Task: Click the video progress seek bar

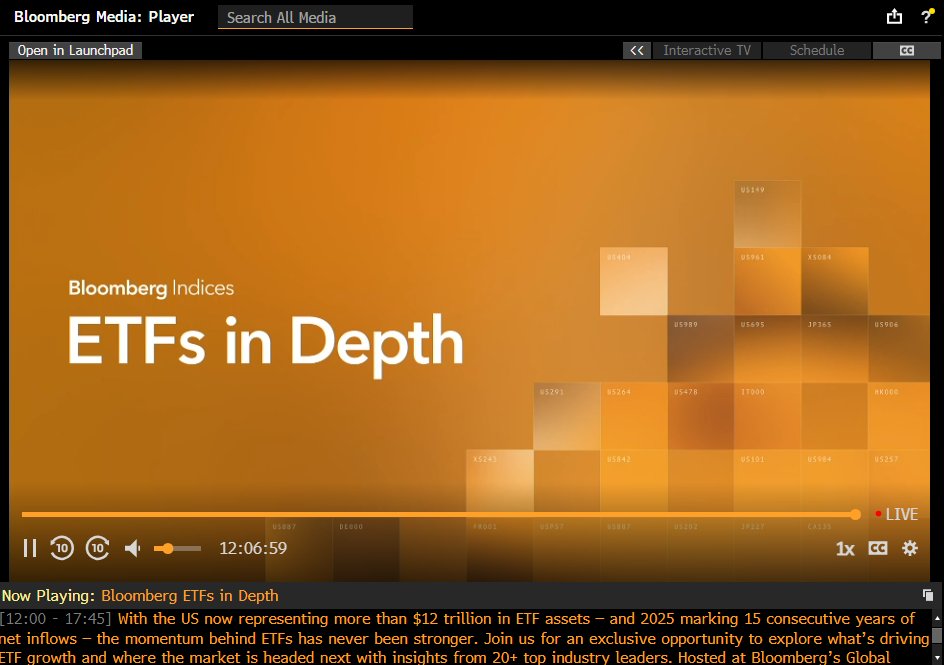Action: [438, 514]
